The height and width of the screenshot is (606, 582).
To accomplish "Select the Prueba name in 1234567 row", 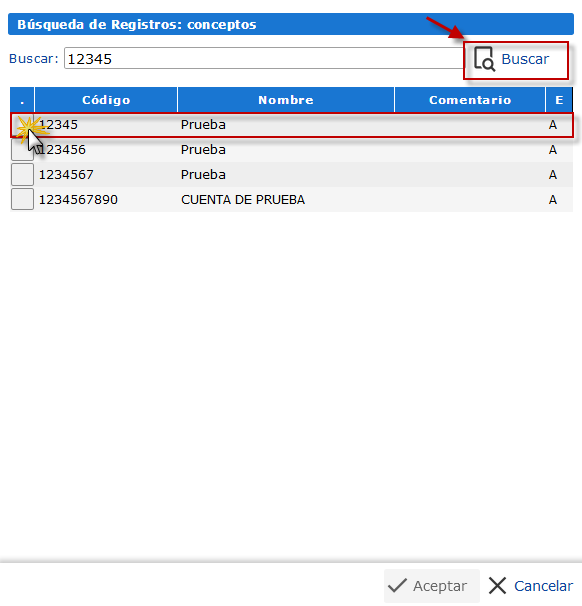I will (x=203, y=175).
